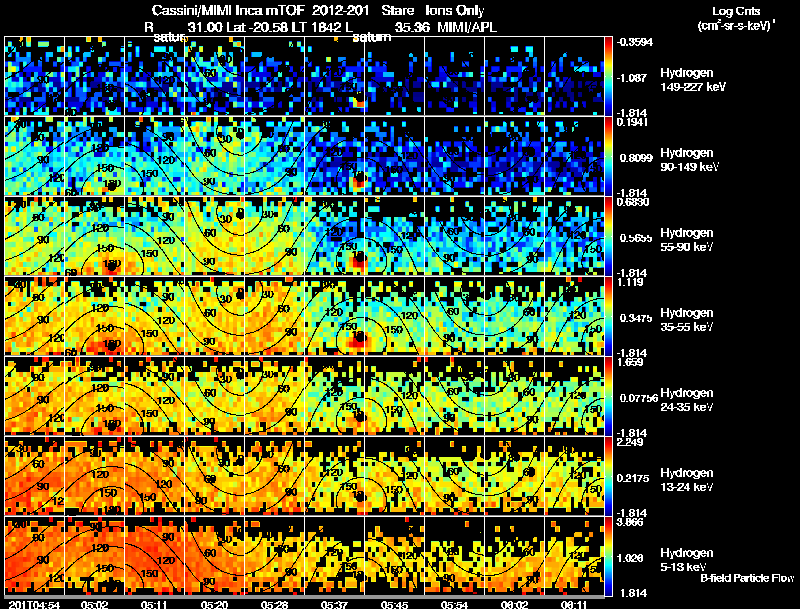Click the color bar beside 5-13 keV row
The height and width of the screenshot is (609, 800).
[x=608, y=556]
